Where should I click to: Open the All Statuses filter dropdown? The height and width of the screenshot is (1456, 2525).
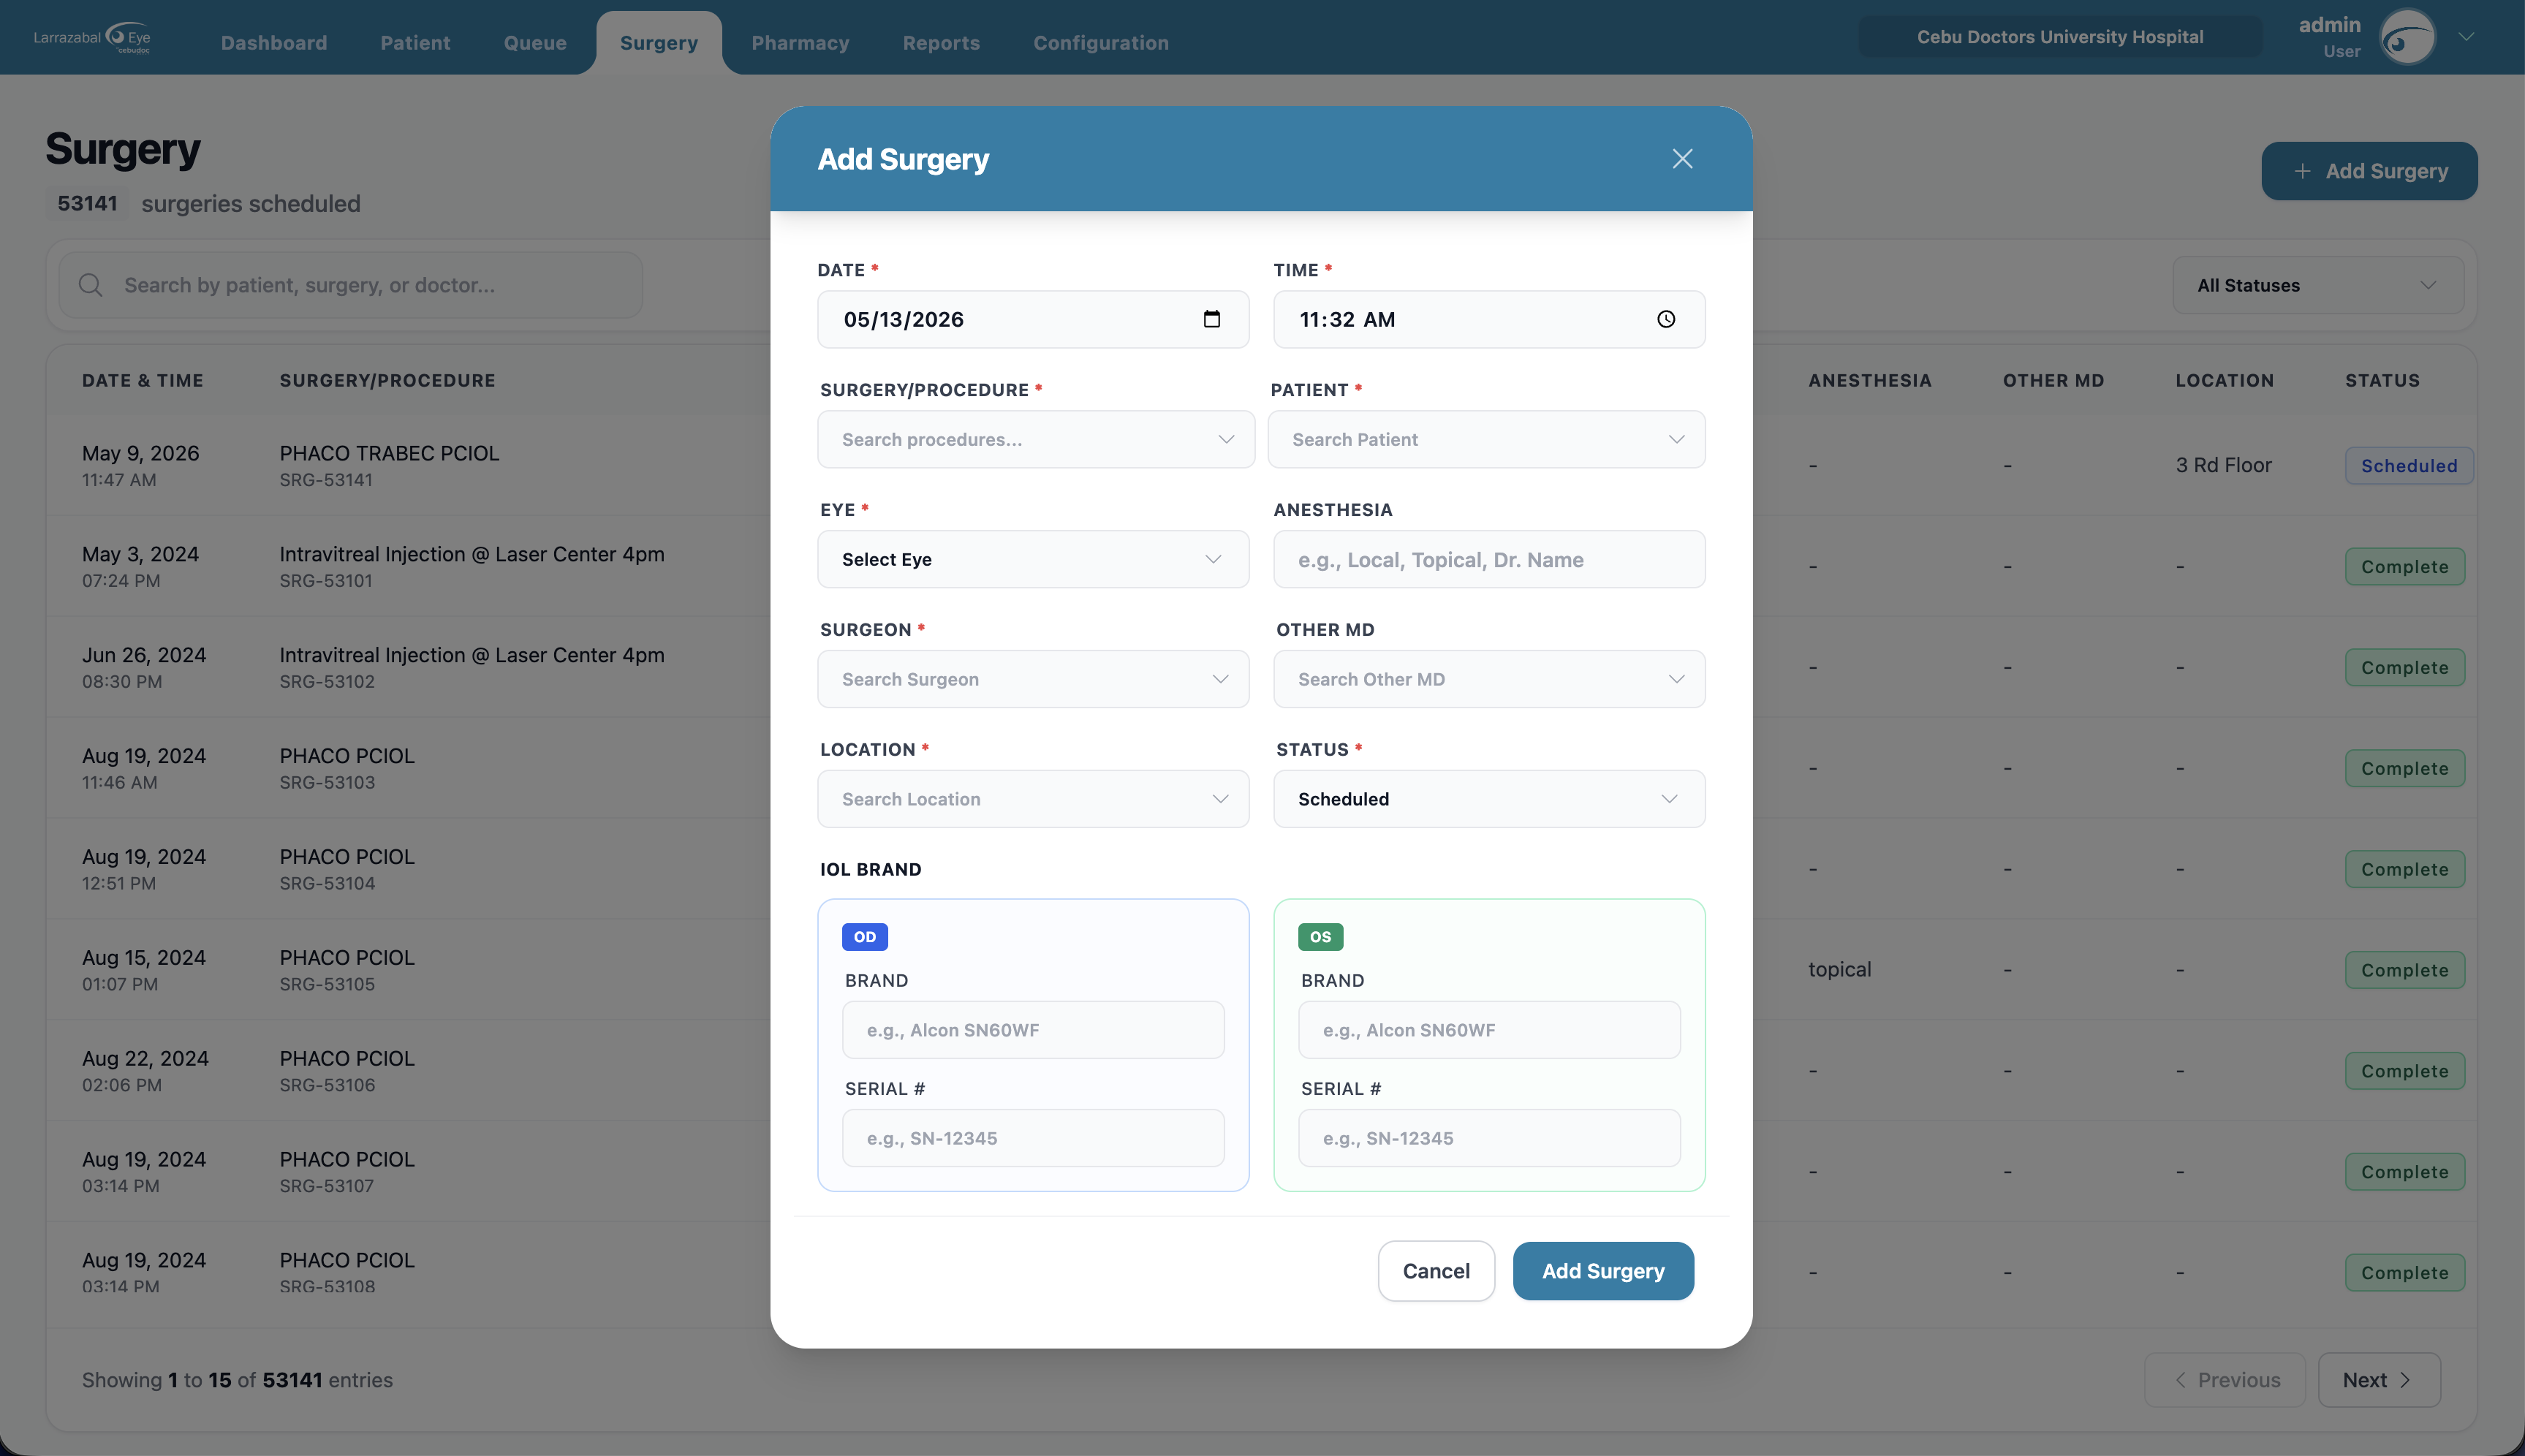pos(2318,285)
